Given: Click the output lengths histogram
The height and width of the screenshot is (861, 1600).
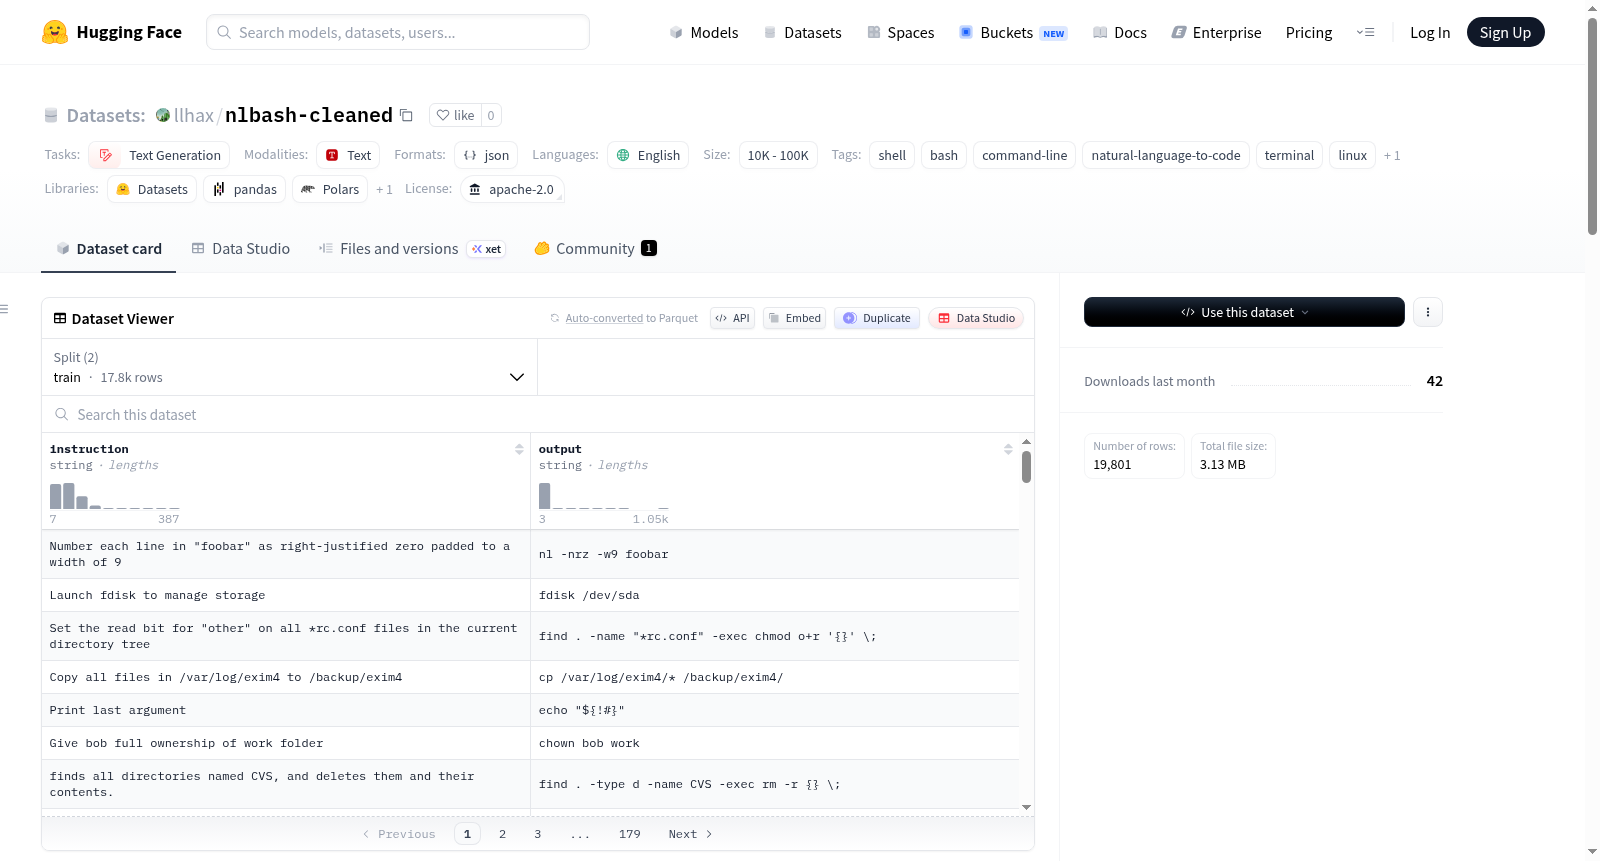Looking at the screenshot, I should (x=603, y=496).
